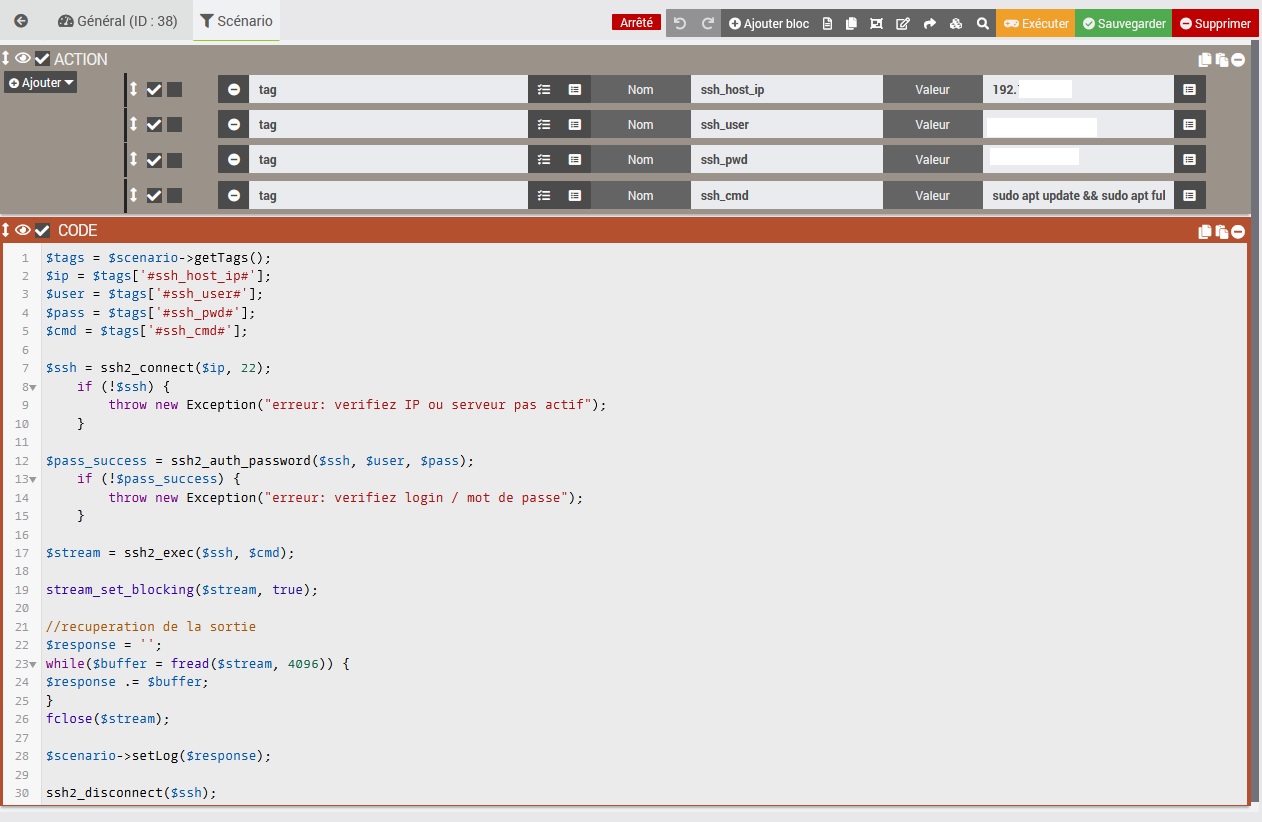1262x822 pixels.
Task: Collapse the fold arrow at code line 23
Action: pyautogui.click(x=33, y=664)
